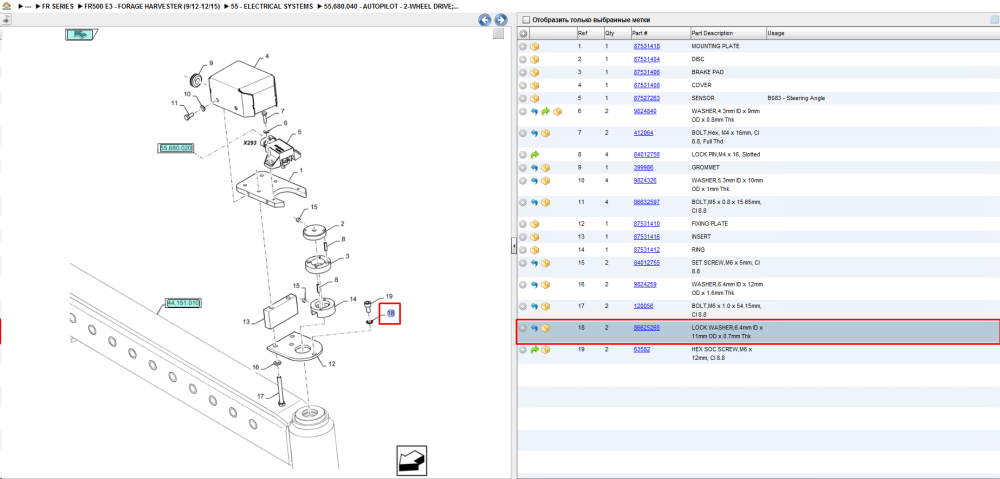Sort by Usage column header
This screenshot has width=1000, height=479.
coord(882,33)
